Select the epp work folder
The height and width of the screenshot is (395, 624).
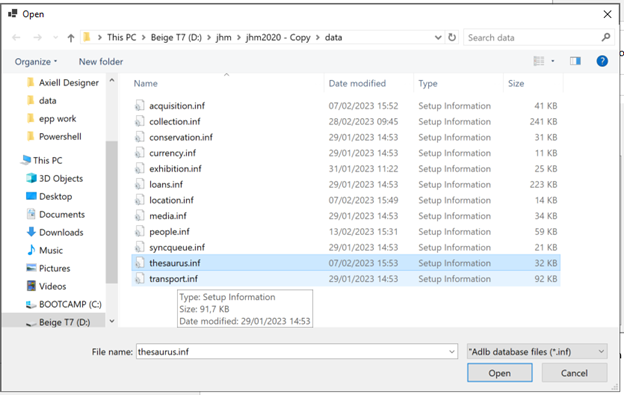51,119
